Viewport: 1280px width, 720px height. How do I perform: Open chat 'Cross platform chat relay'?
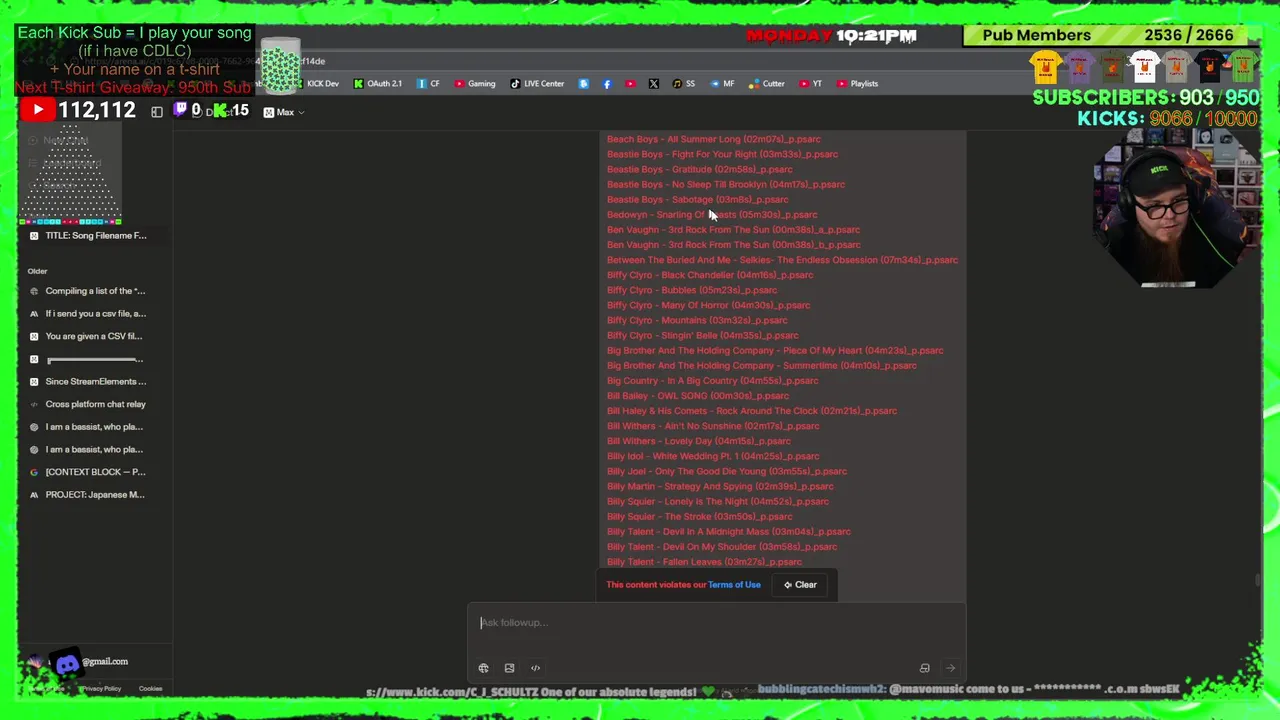pyautogui.click(x=87, y=404)
